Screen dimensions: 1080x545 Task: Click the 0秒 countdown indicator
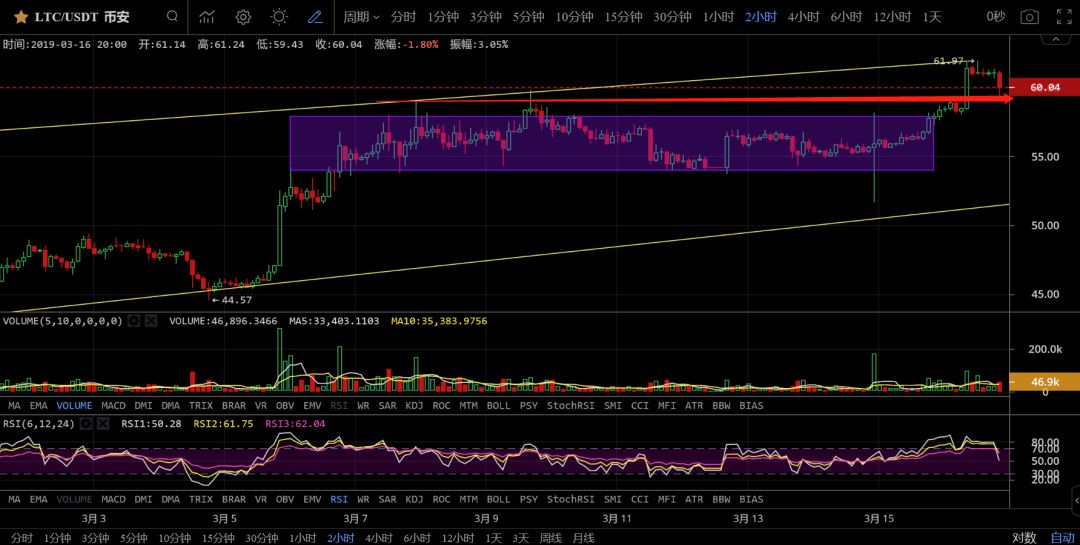click(x=996, y=17)
